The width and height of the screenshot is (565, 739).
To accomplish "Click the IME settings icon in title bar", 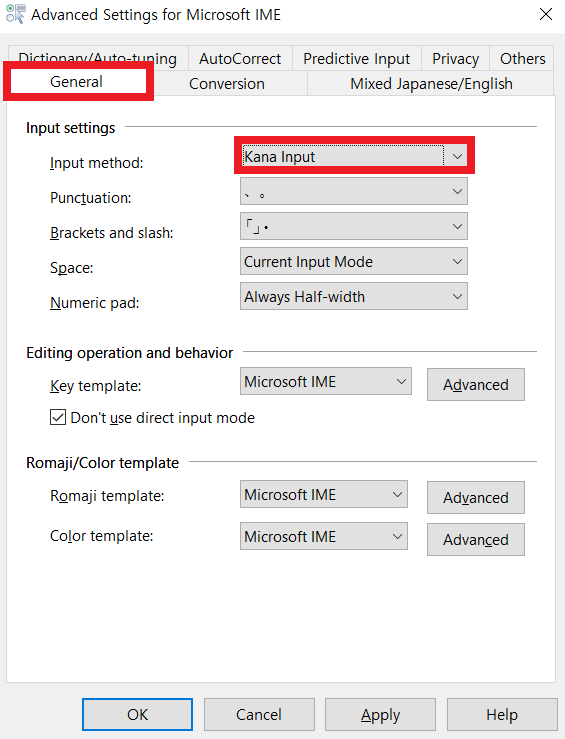I will tap(15, 14).
